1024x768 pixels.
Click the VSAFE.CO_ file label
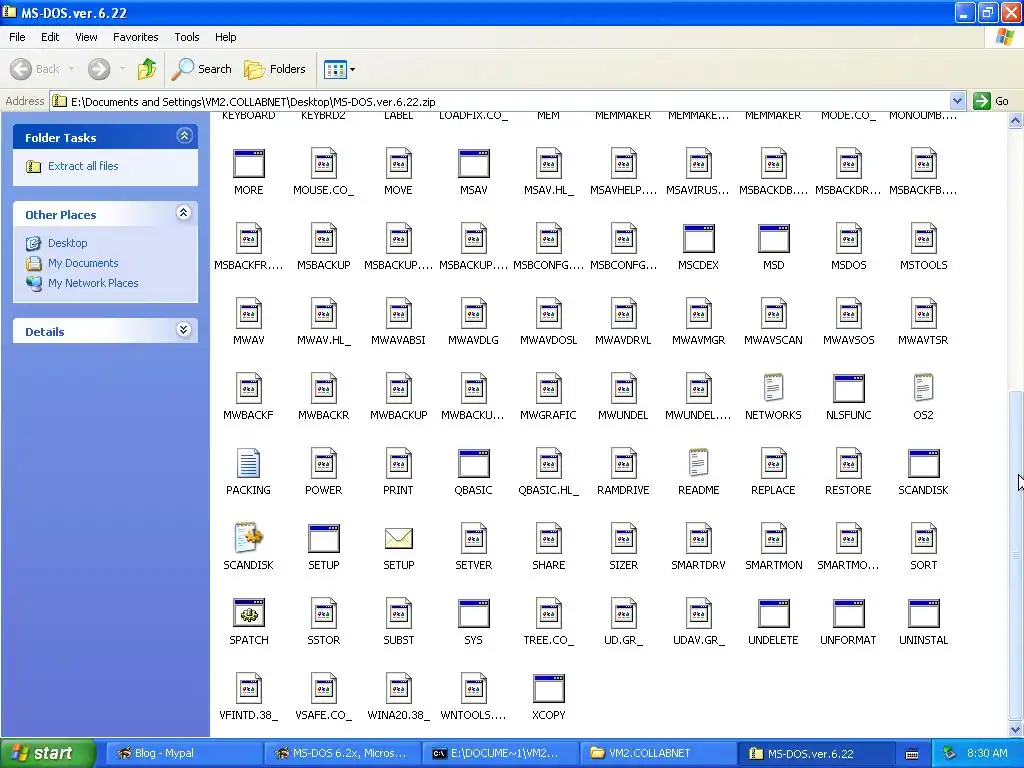[323, 715]
